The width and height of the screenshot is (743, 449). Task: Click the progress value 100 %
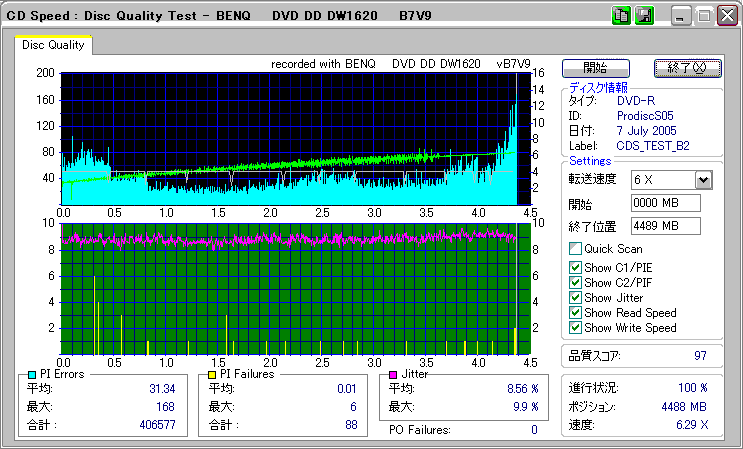(693, 388)
